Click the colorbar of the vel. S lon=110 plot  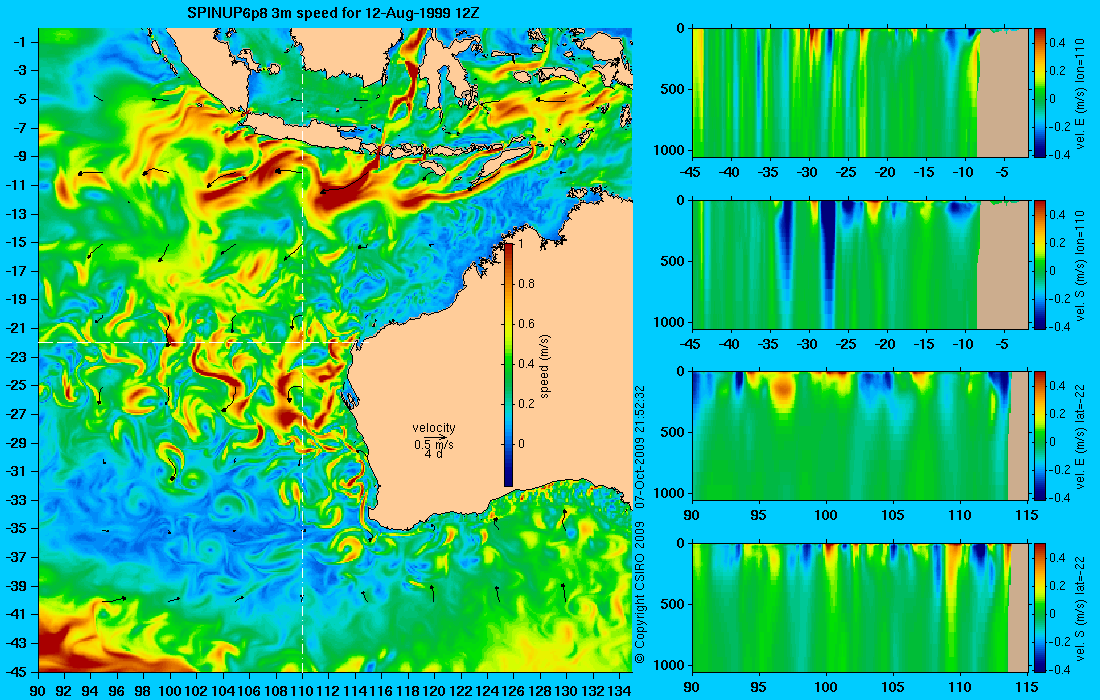[1039, 264]
